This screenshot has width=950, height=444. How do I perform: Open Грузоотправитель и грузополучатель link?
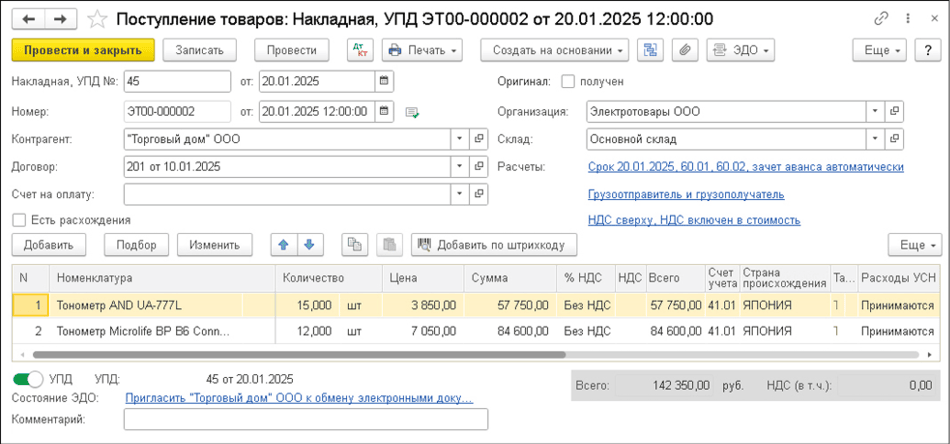tap(685, 194)
